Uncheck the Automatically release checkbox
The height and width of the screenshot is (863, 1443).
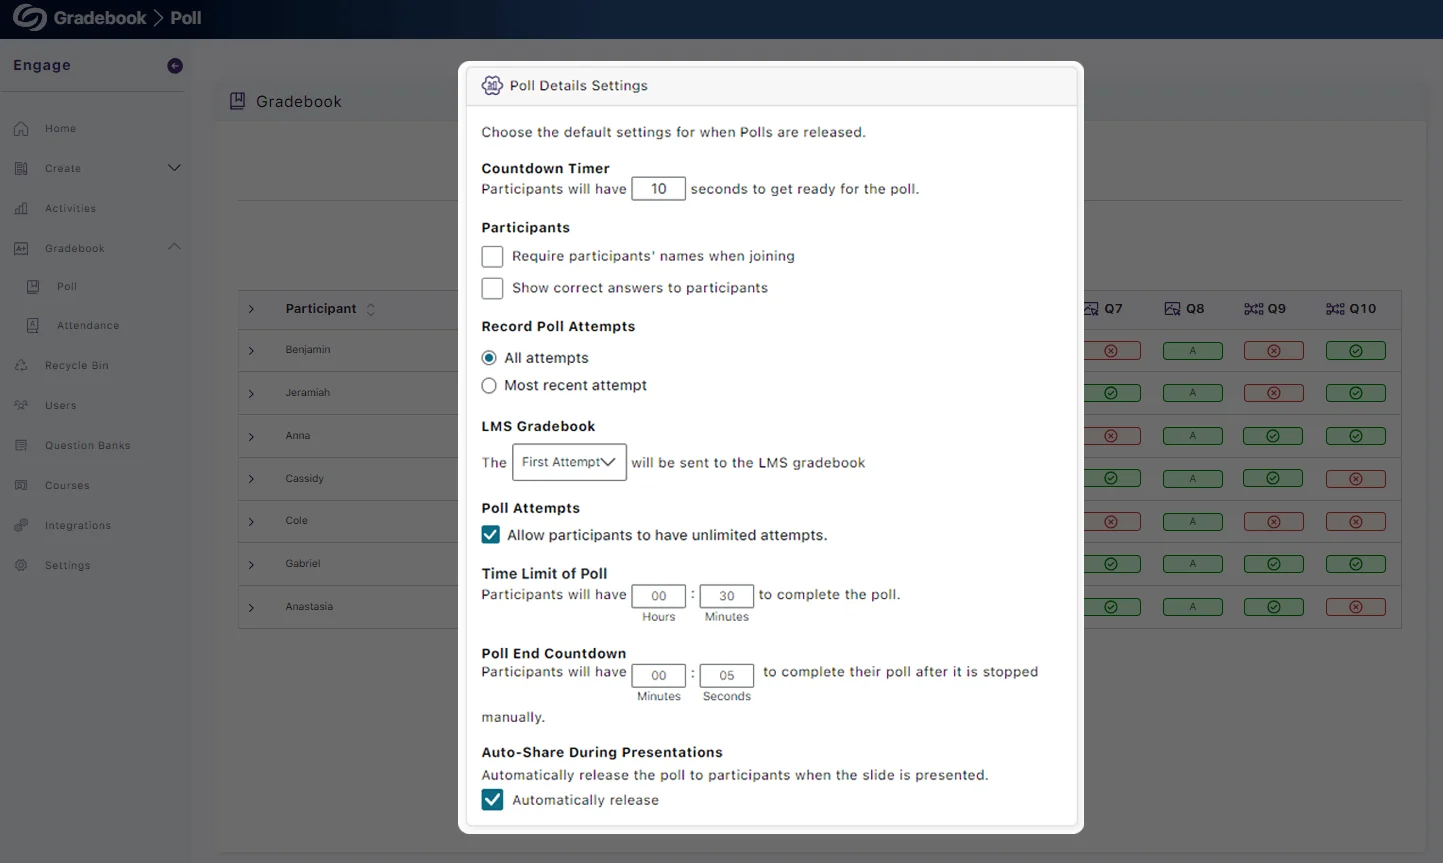492,800
